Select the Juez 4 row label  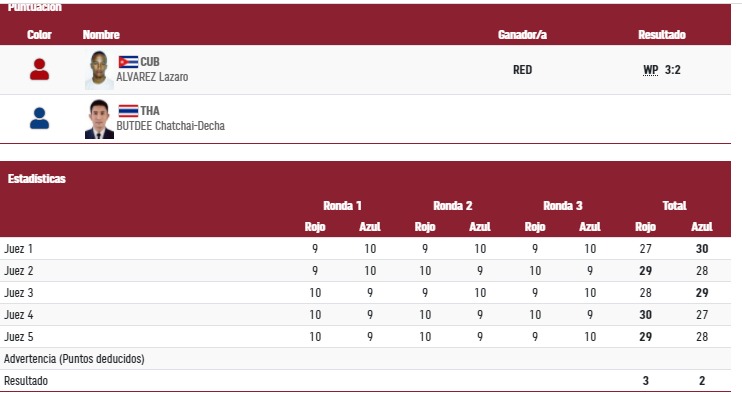point(19,315)
